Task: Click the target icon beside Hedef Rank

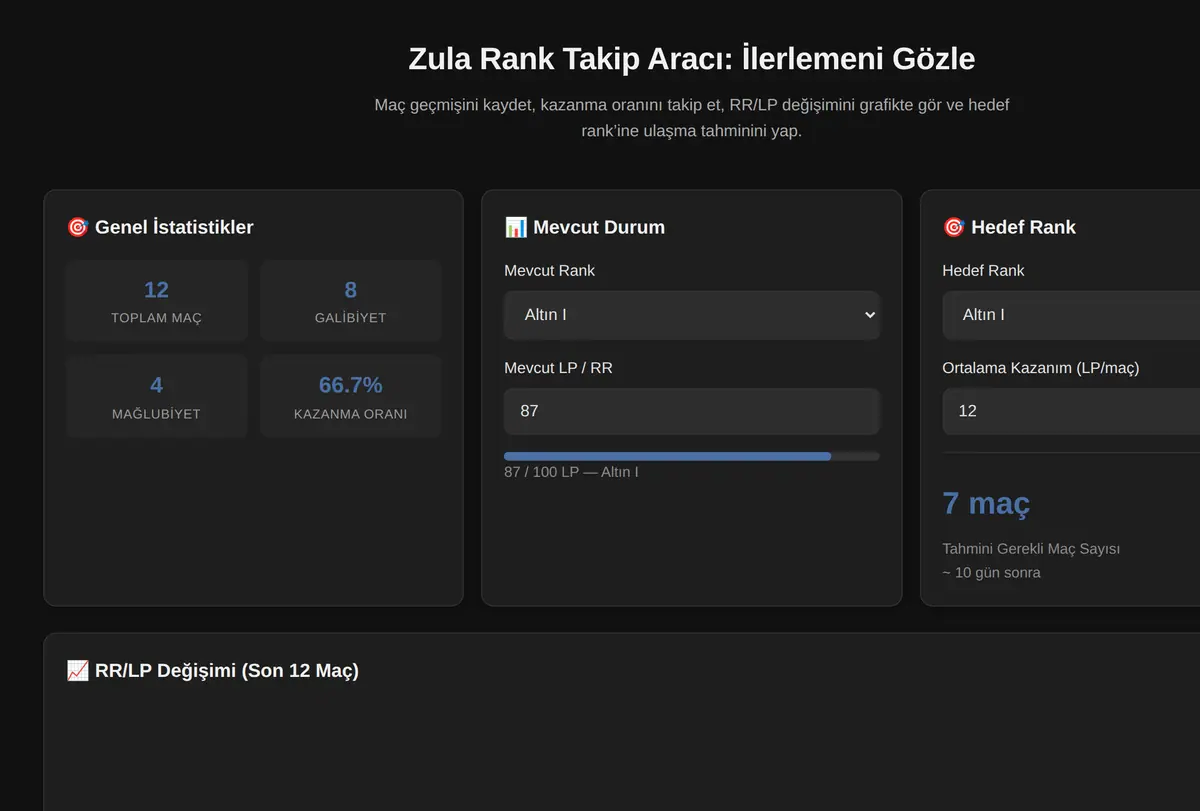Action: coord(954,227)
